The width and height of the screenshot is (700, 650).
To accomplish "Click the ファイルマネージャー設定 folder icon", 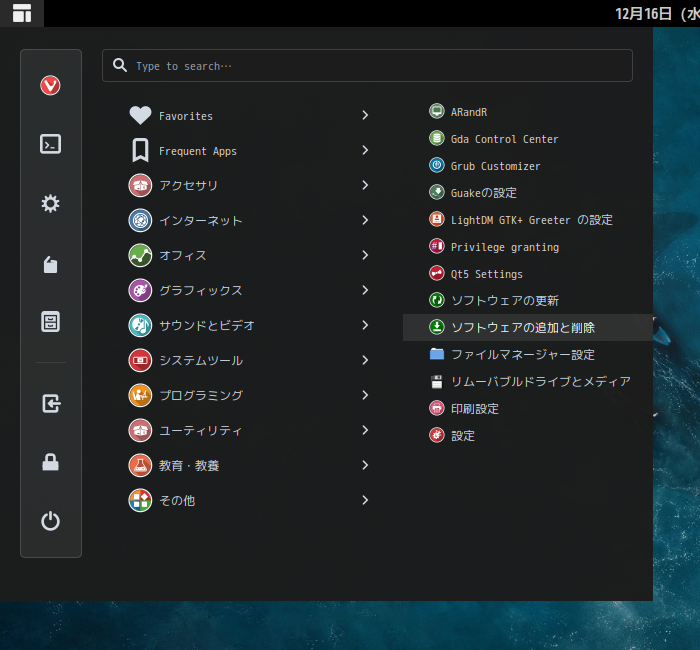I will coord(437,354).
